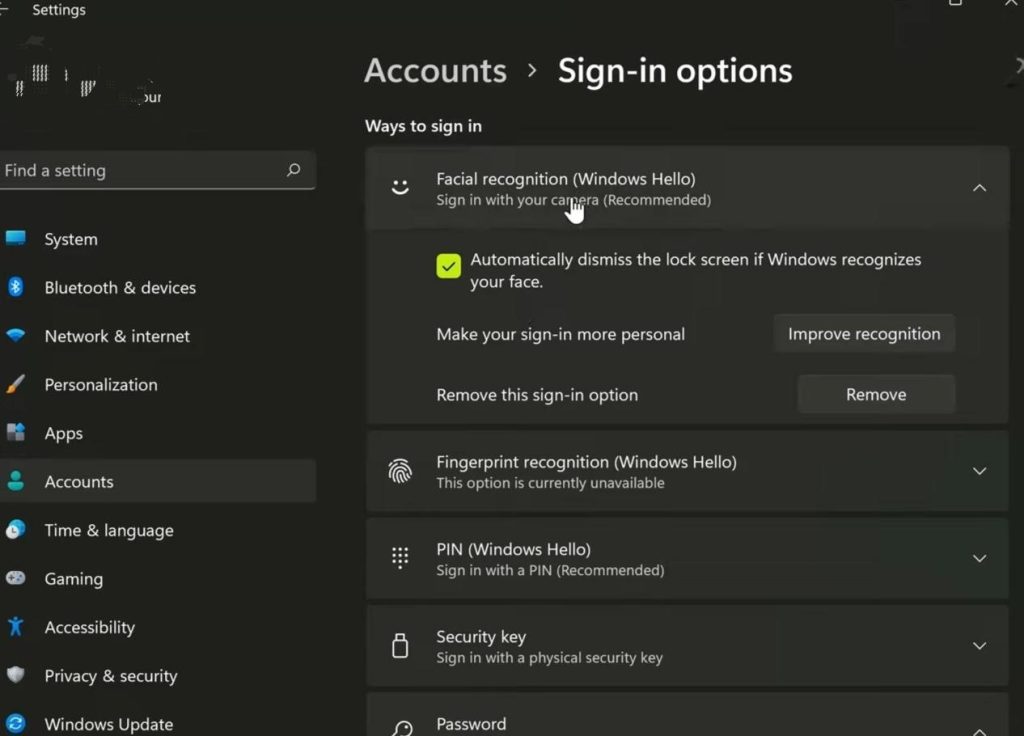The height and width of the screenshot is (736, 1024).
Task: Collapse the Password section chevron
Action: click(979, 730)
